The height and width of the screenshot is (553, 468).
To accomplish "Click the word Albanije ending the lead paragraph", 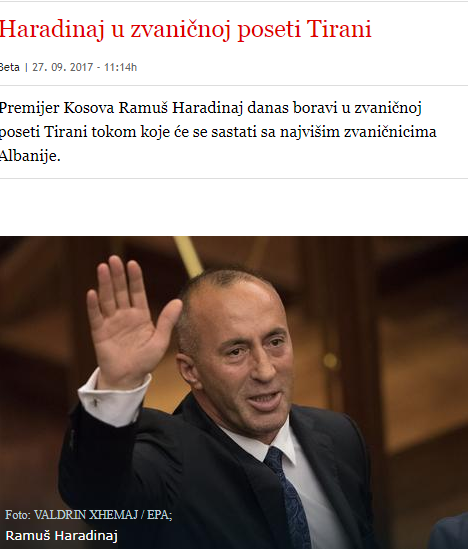I will point(29,156).
